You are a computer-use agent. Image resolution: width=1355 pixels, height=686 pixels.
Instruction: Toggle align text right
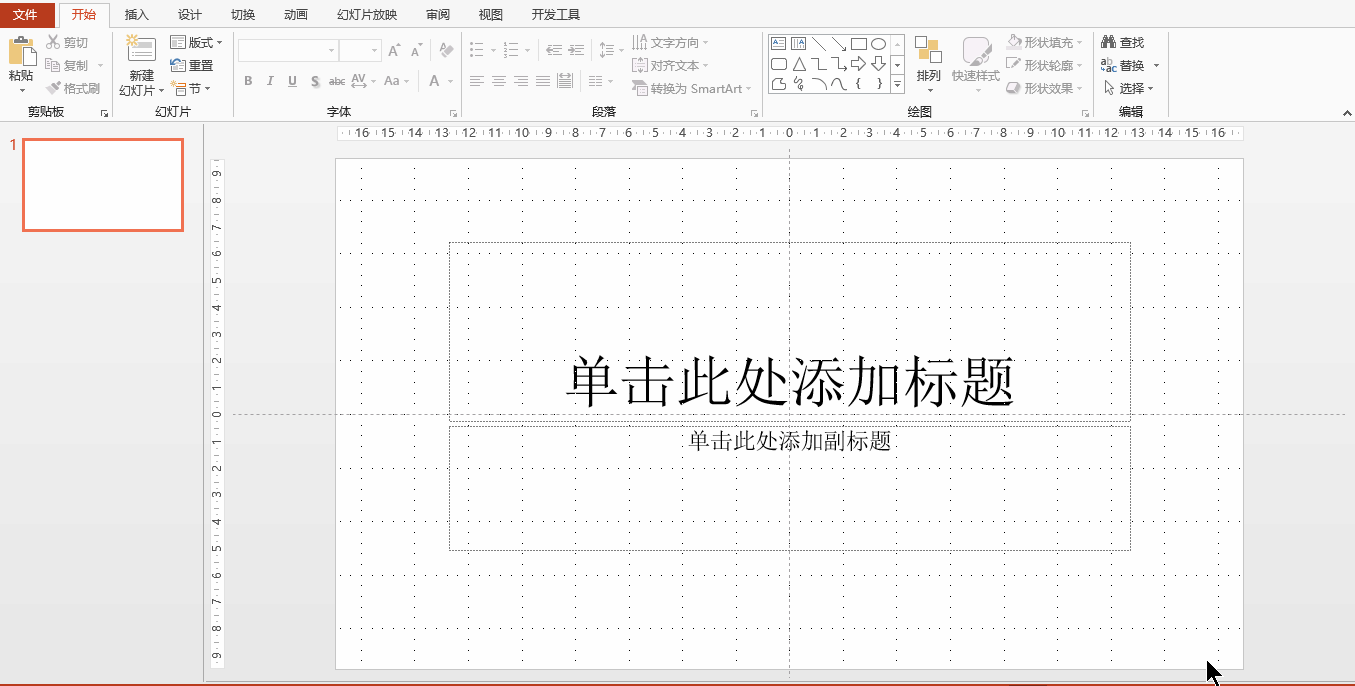[521, 81]
